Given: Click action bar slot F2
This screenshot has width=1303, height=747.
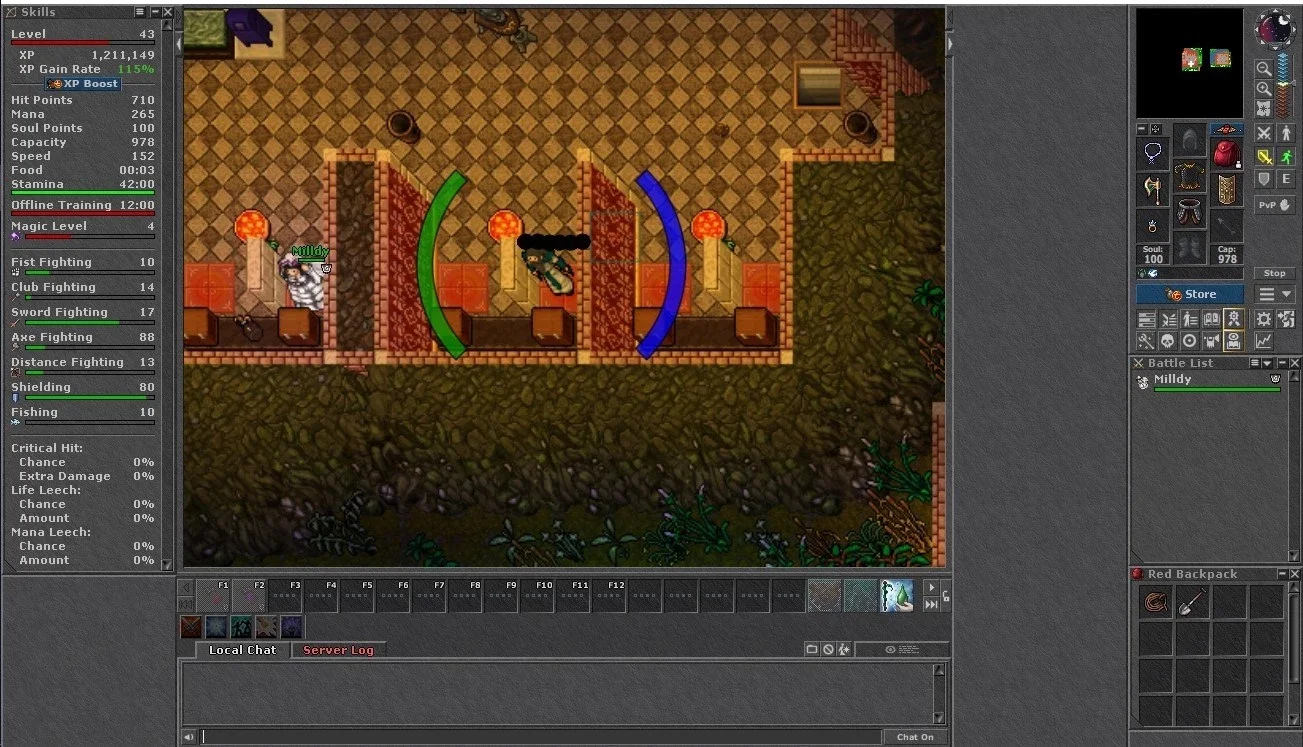Looking at the screenshot, I should tap(249, 596).
